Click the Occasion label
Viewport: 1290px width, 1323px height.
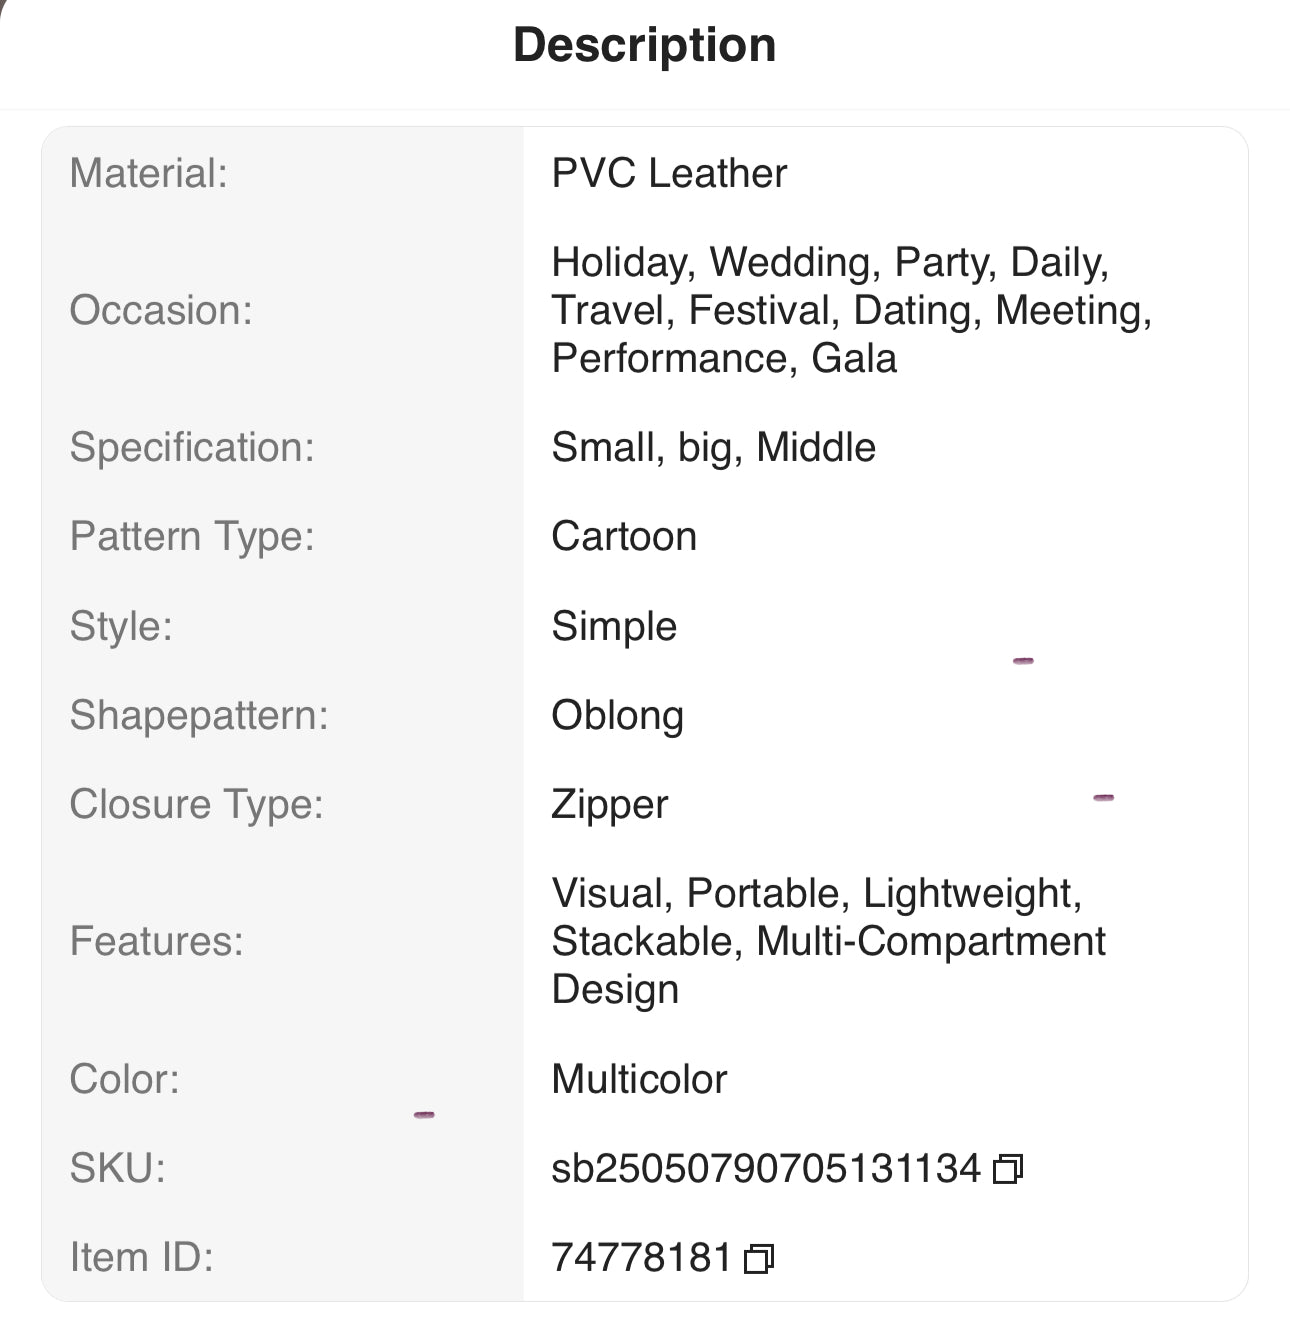161,311
